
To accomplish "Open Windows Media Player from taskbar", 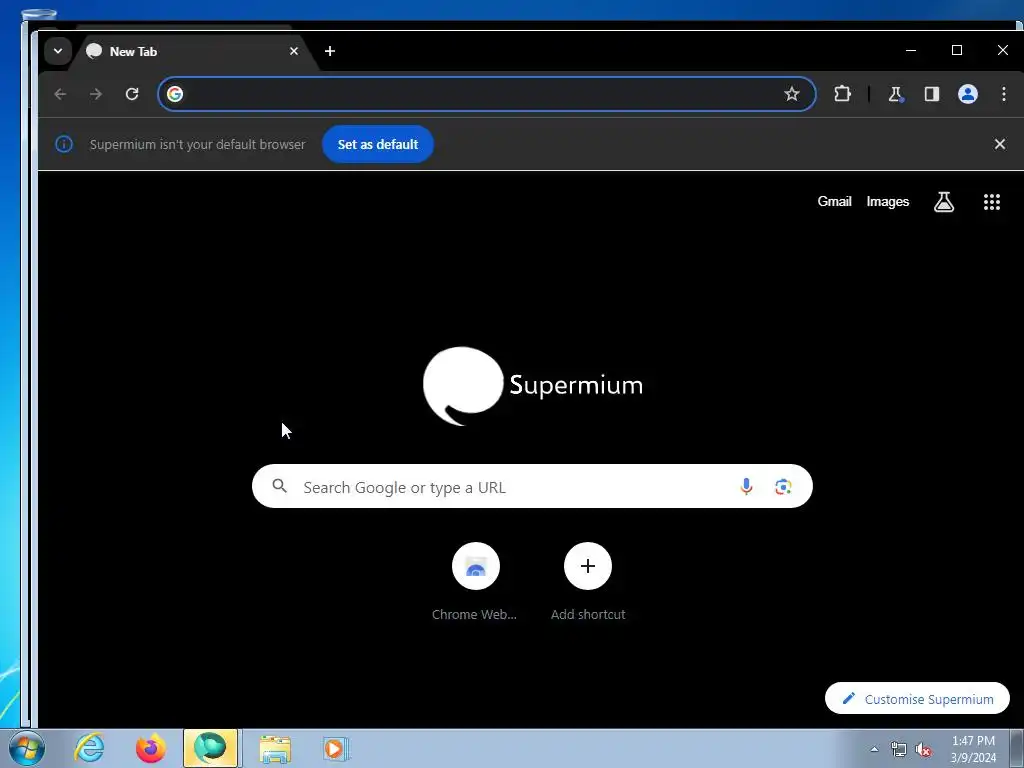I will 336,749.
